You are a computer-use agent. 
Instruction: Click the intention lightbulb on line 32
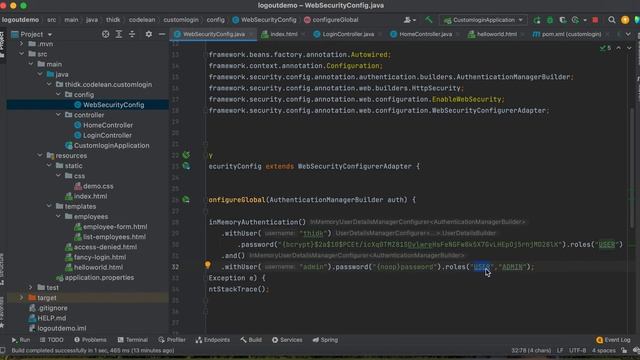click(x=208, y=265)
